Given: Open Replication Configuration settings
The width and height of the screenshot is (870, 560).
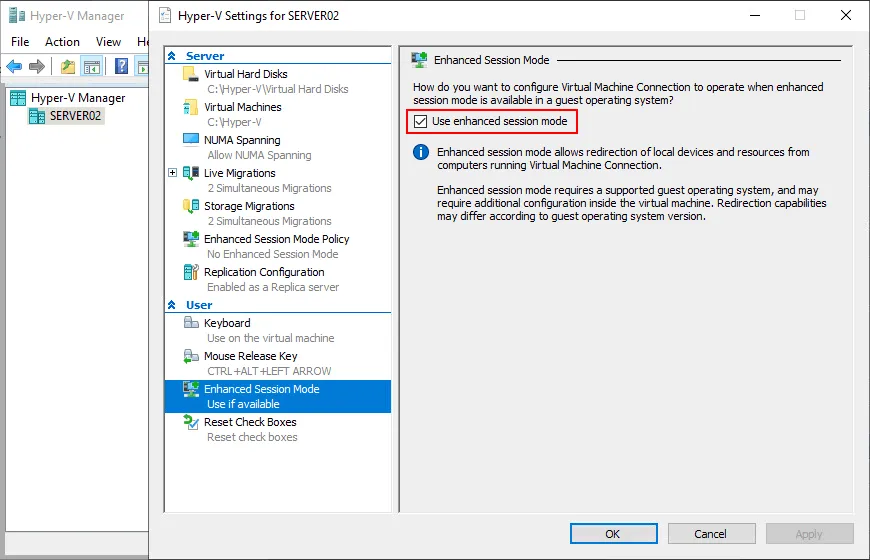Looking at the screenshot, I should click(264, 272).
